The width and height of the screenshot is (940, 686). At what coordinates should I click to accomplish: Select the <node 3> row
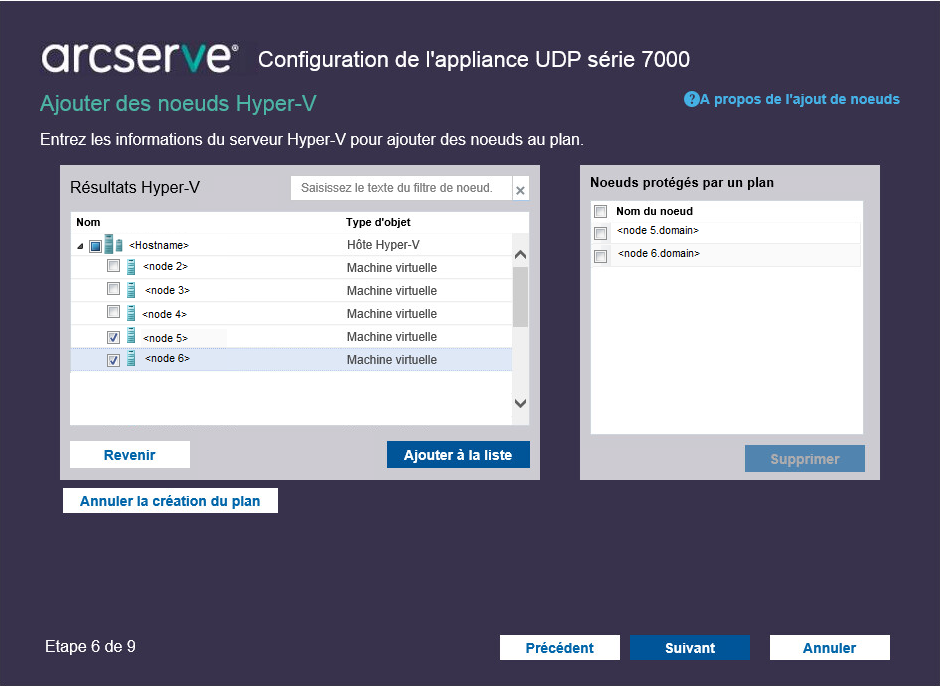(x=291, y=290)
